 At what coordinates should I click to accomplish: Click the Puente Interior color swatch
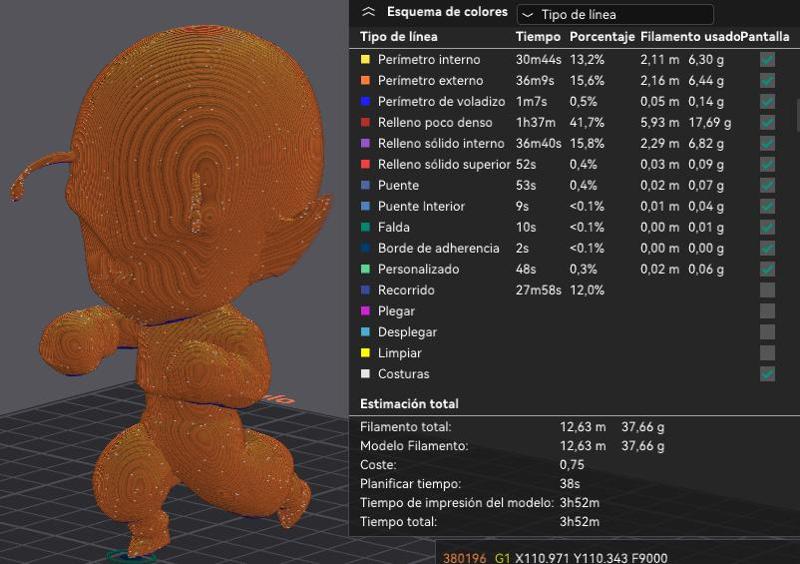tap(365, 206)
